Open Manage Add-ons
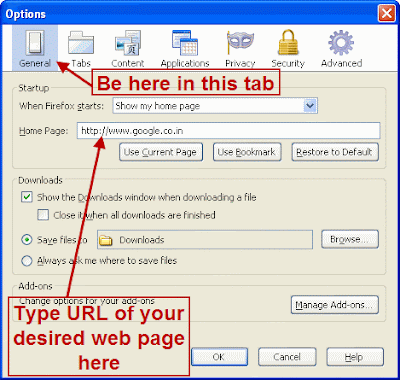Screen dimensions: 400x380 pos(335,305)
